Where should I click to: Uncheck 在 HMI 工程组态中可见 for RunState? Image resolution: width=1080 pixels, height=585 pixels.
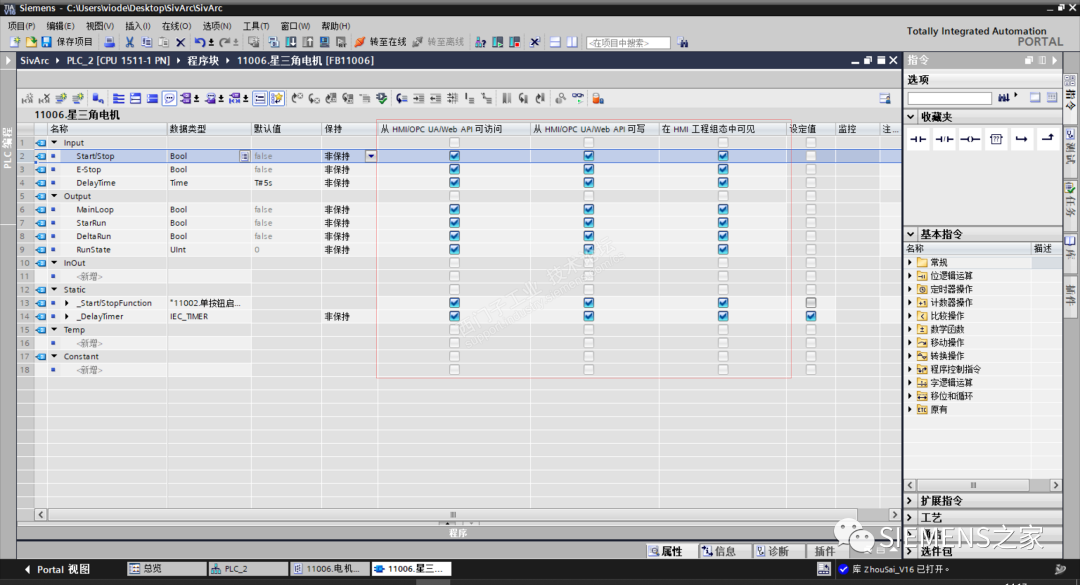pos(723,249)
